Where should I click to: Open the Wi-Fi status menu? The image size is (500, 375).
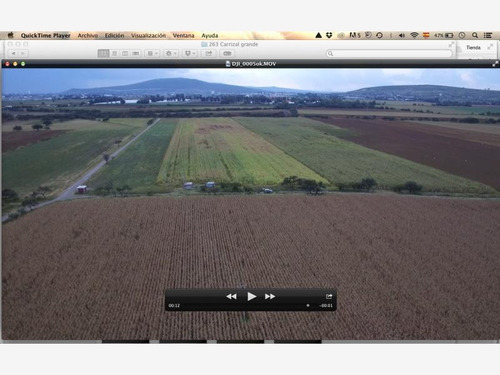[414, 35]
